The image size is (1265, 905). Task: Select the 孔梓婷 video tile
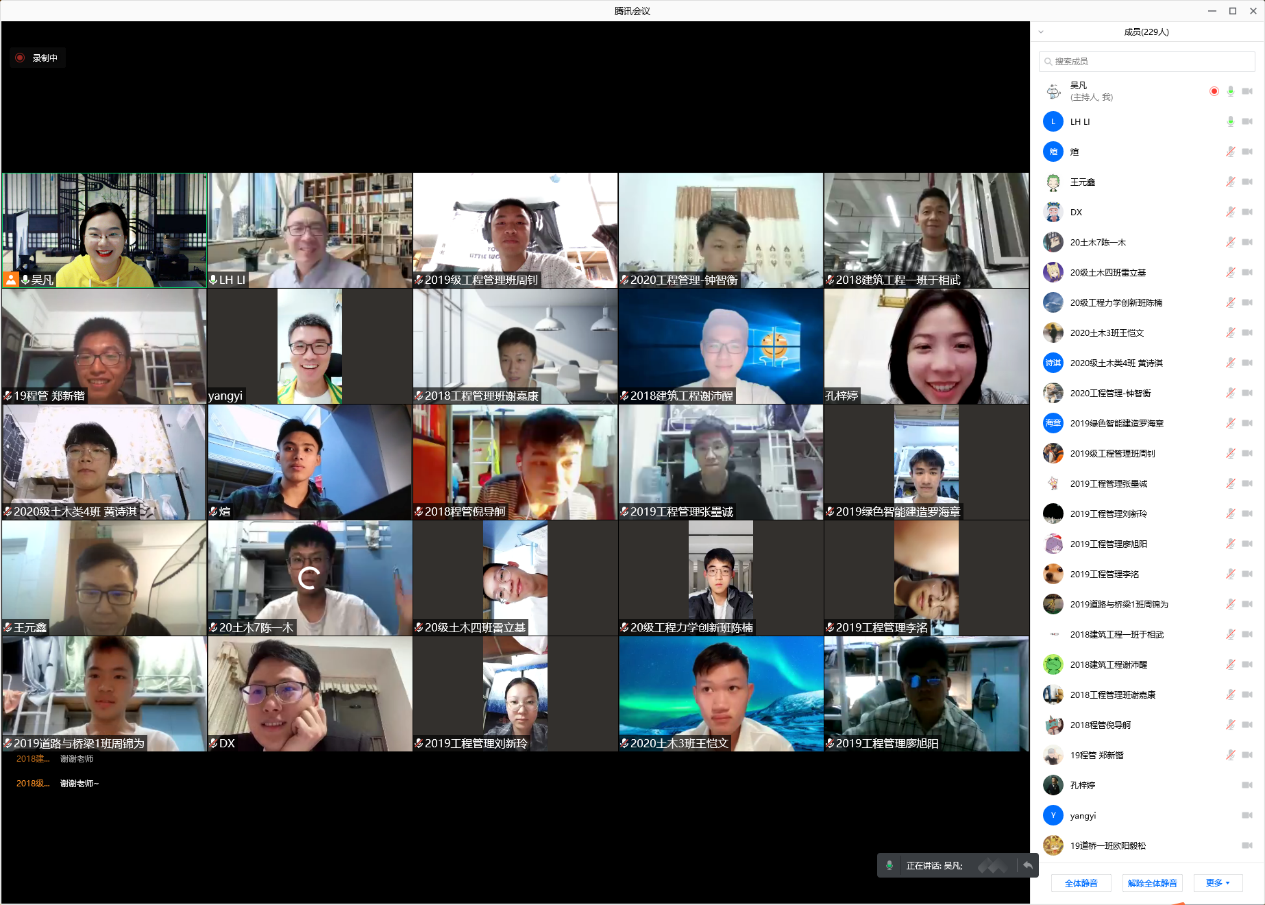926,346
